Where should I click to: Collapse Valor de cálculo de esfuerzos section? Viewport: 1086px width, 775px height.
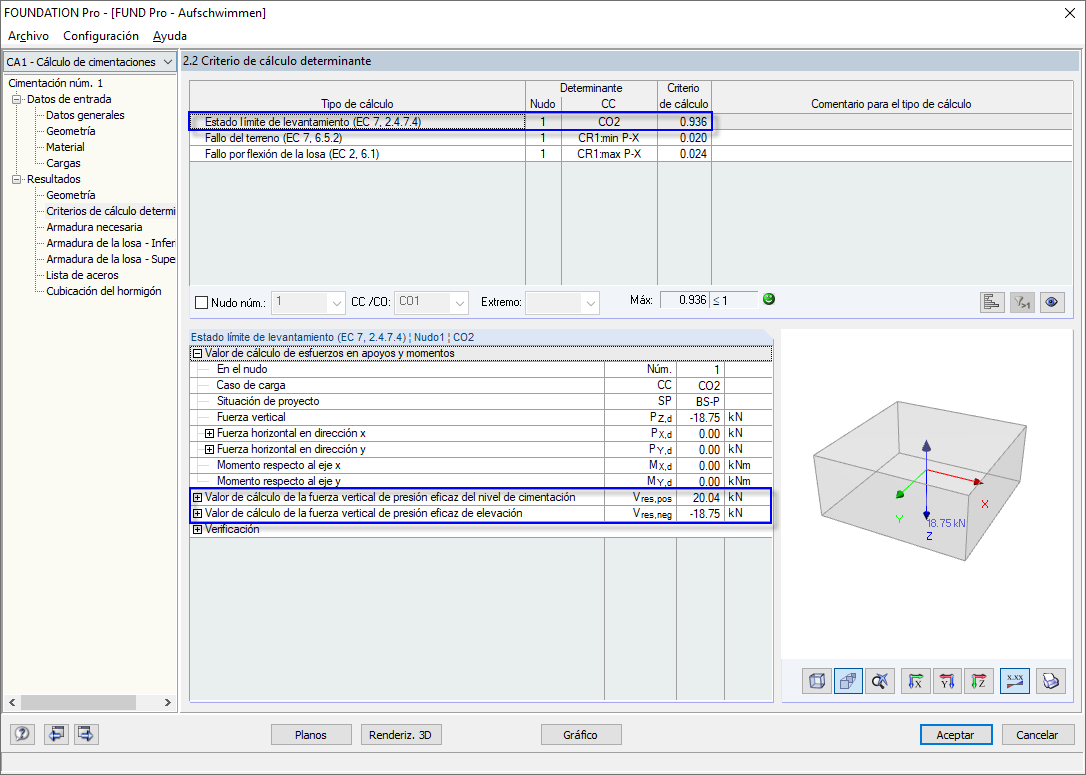coord(197,353)
